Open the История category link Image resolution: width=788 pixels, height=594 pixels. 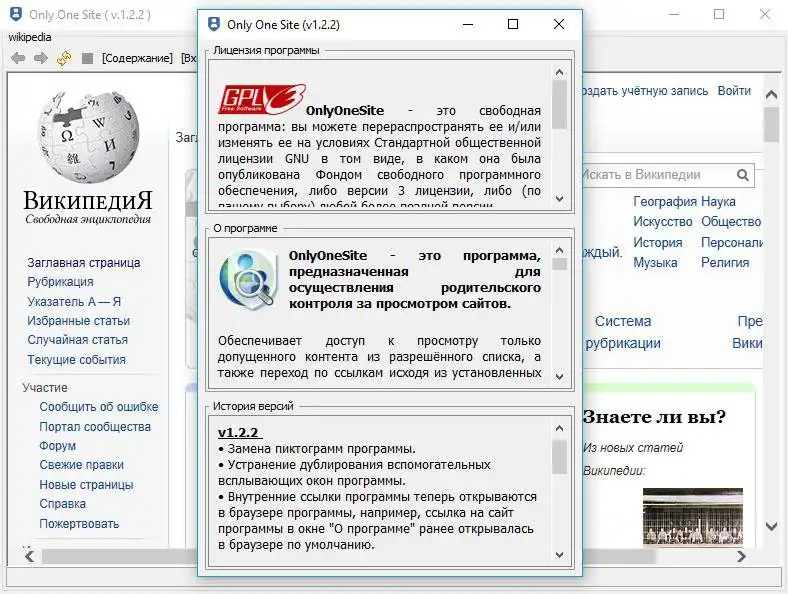click(657, 243)
